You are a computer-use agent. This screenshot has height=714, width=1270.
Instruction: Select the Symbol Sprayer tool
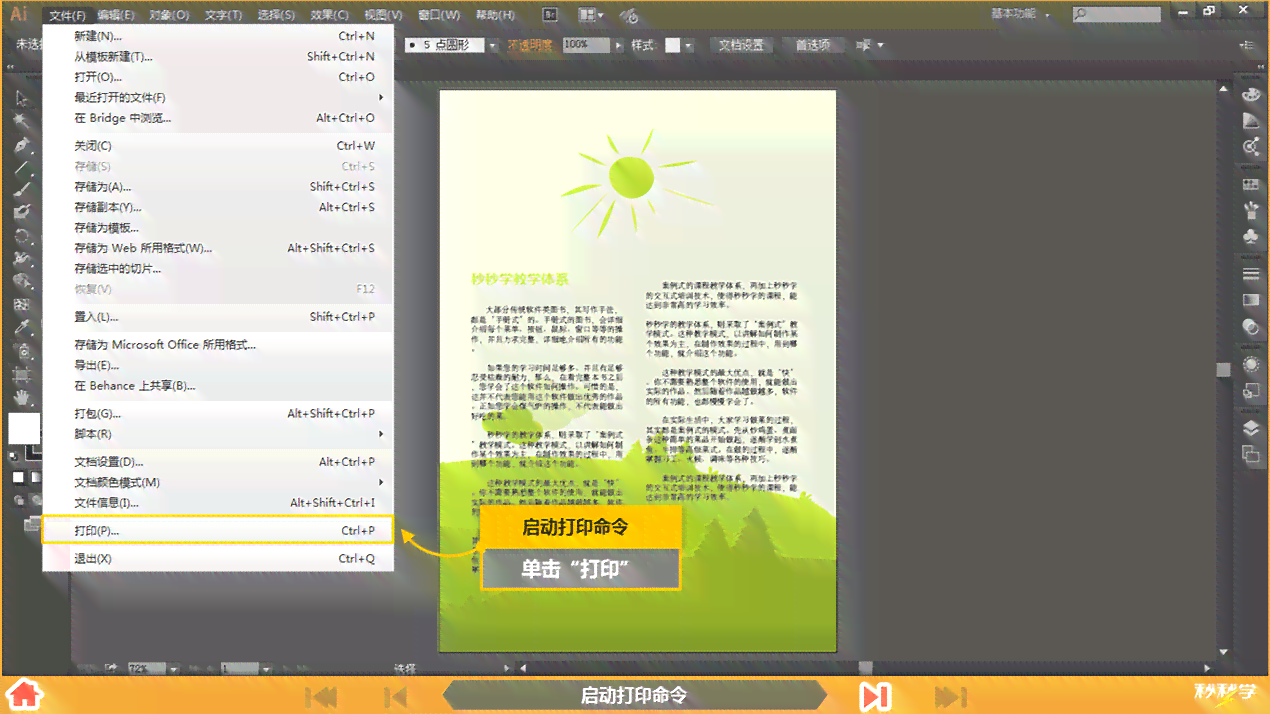[x=22, y=350]
